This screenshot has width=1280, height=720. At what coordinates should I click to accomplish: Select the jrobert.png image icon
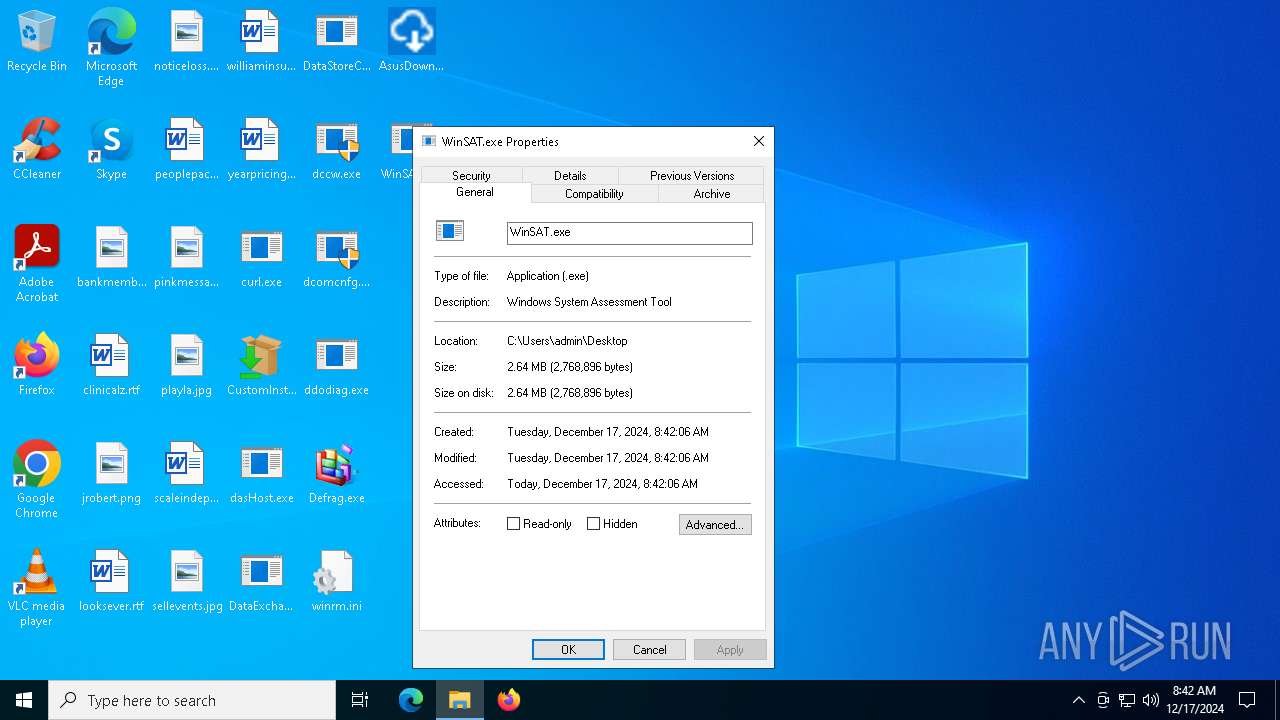111,474
